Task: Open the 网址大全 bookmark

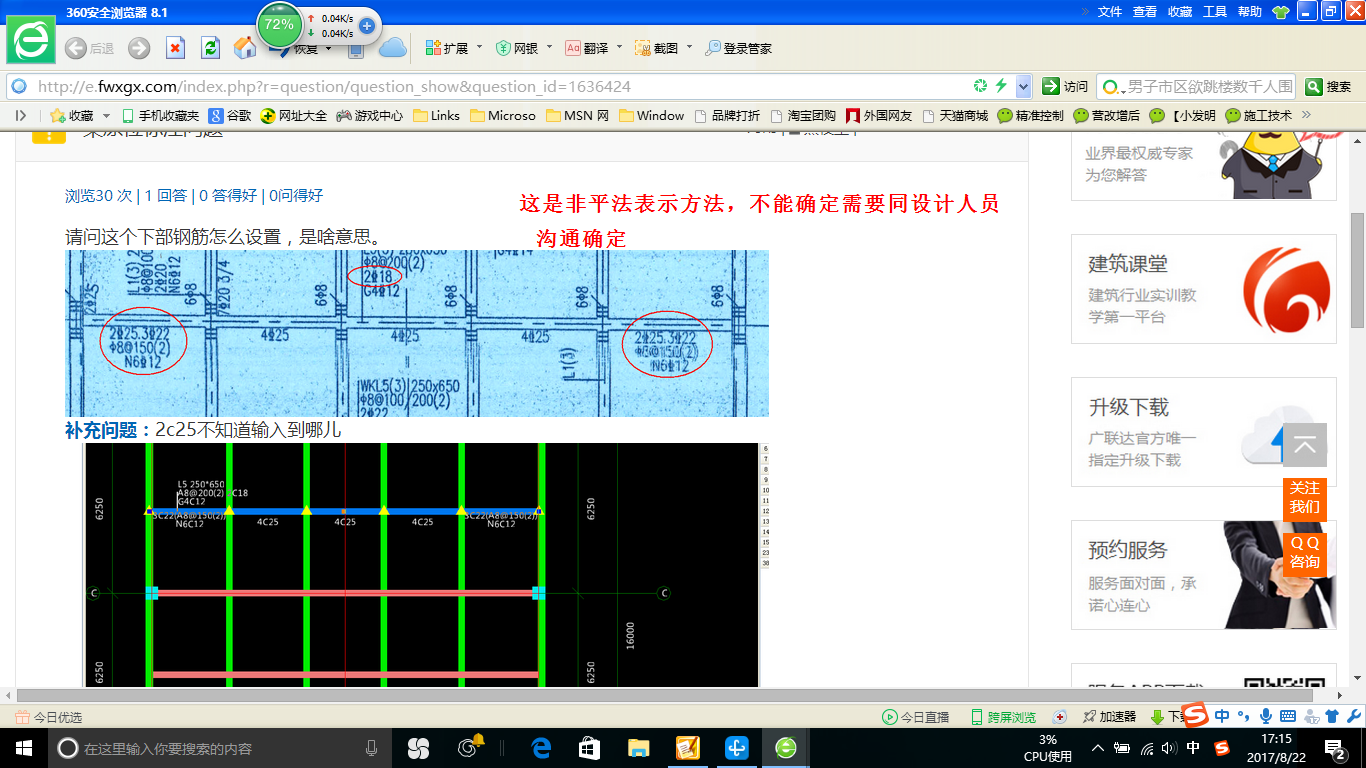Action: coord(294,116)
